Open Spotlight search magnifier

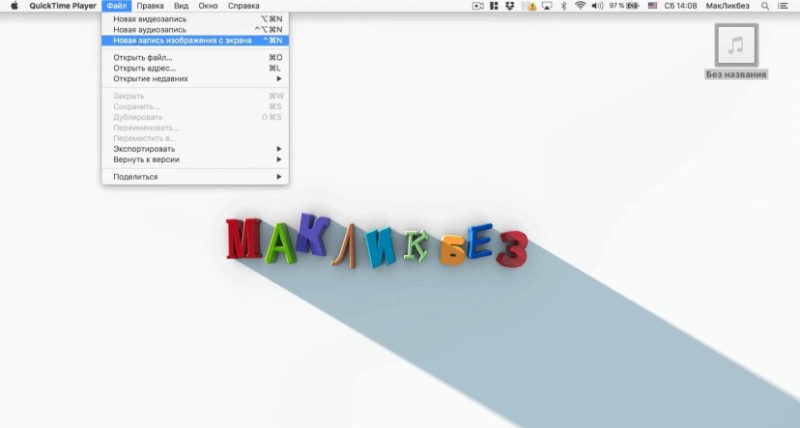click(765, 6)
